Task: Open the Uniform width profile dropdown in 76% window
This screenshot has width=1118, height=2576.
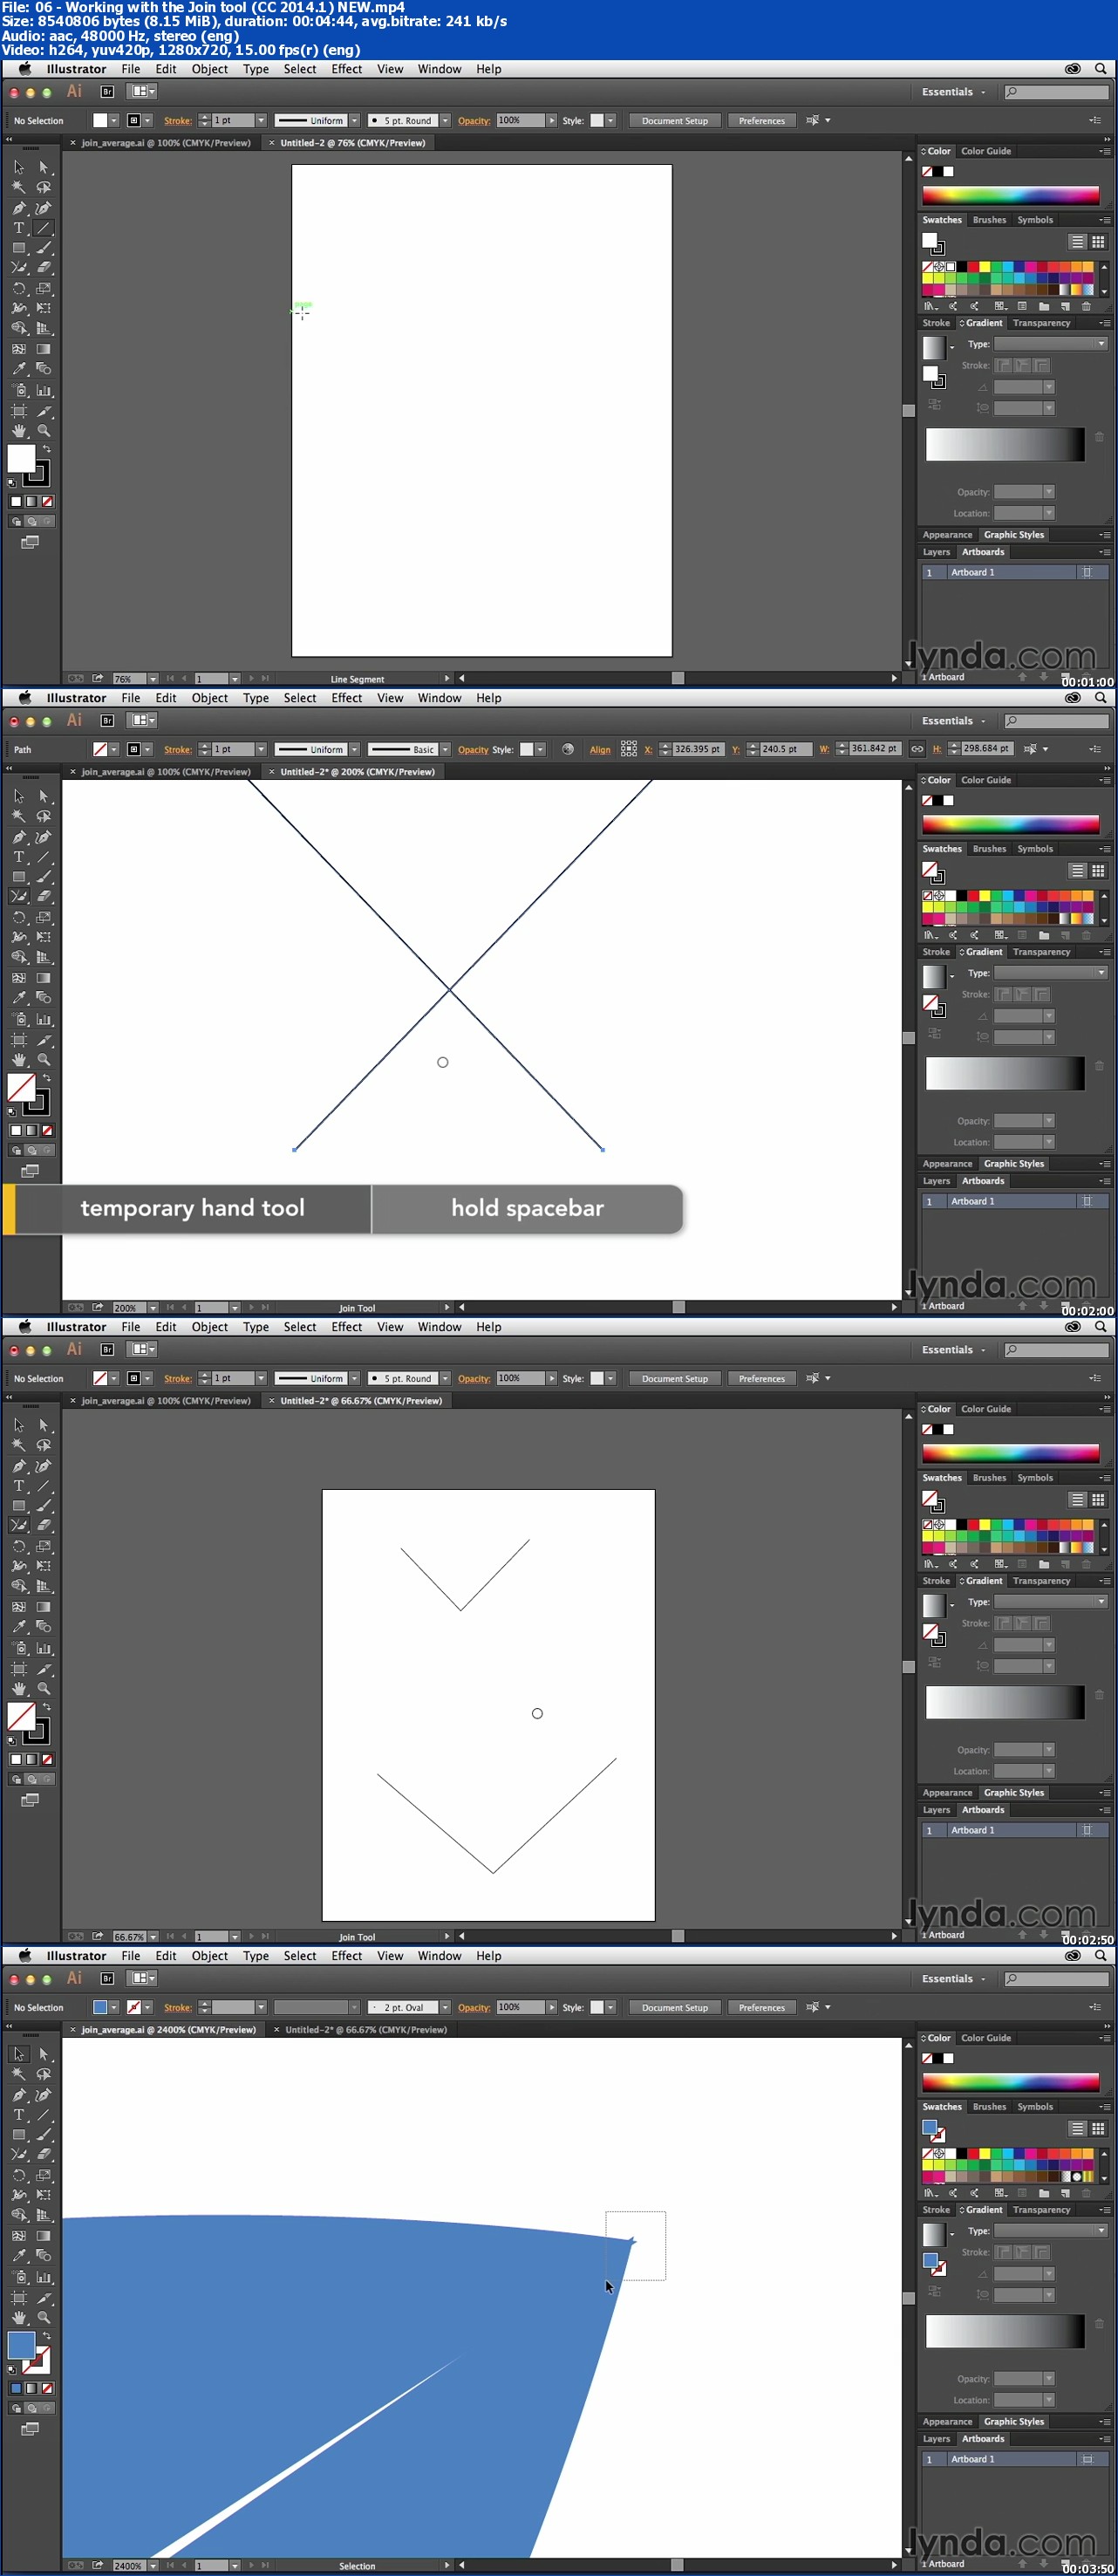Action: point(354,120)
